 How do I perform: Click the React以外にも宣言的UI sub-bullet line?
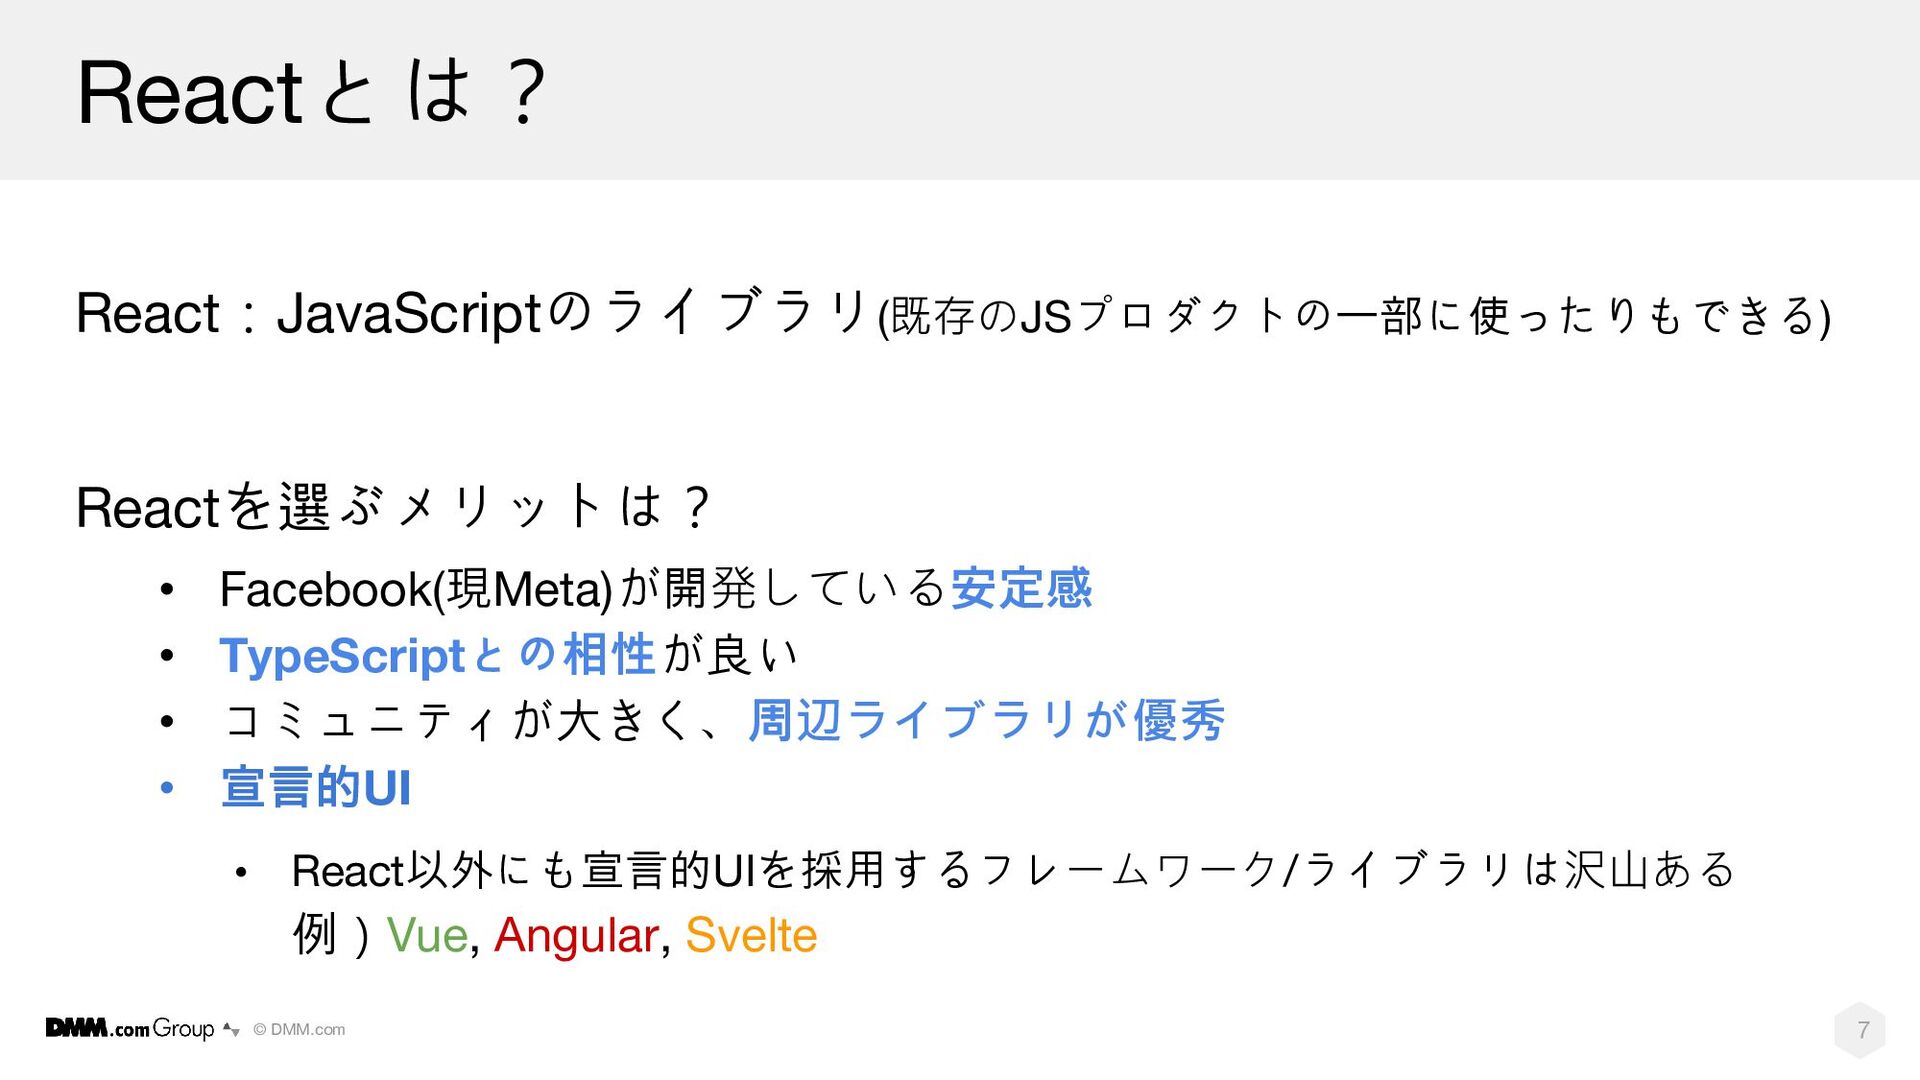pos(1013,869)
